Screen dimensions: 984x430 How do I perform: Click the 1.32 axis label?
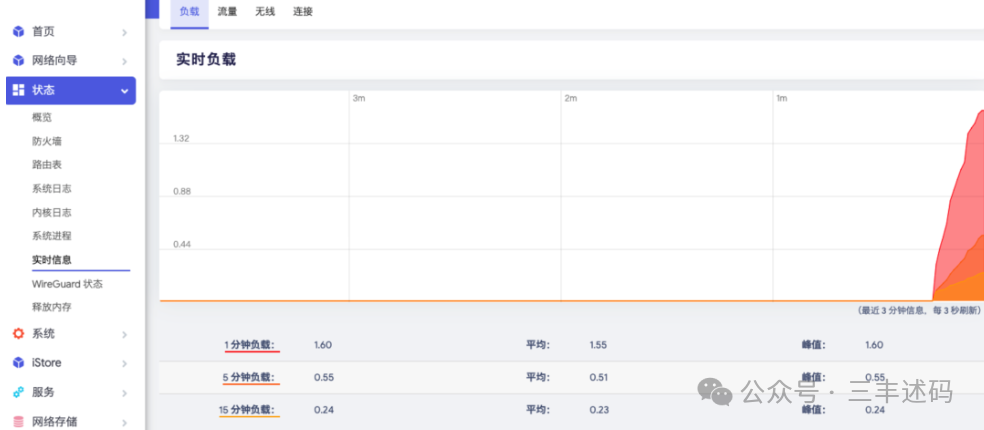(181, 138)
